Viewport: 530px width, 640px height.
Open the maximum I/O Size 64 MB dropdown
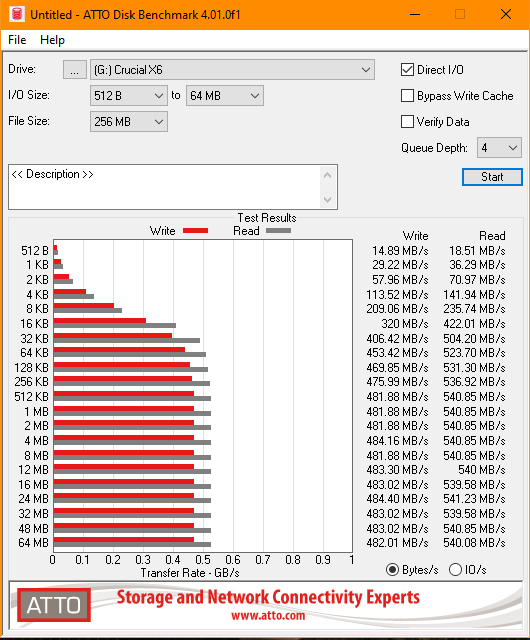[x=225, y=96]
